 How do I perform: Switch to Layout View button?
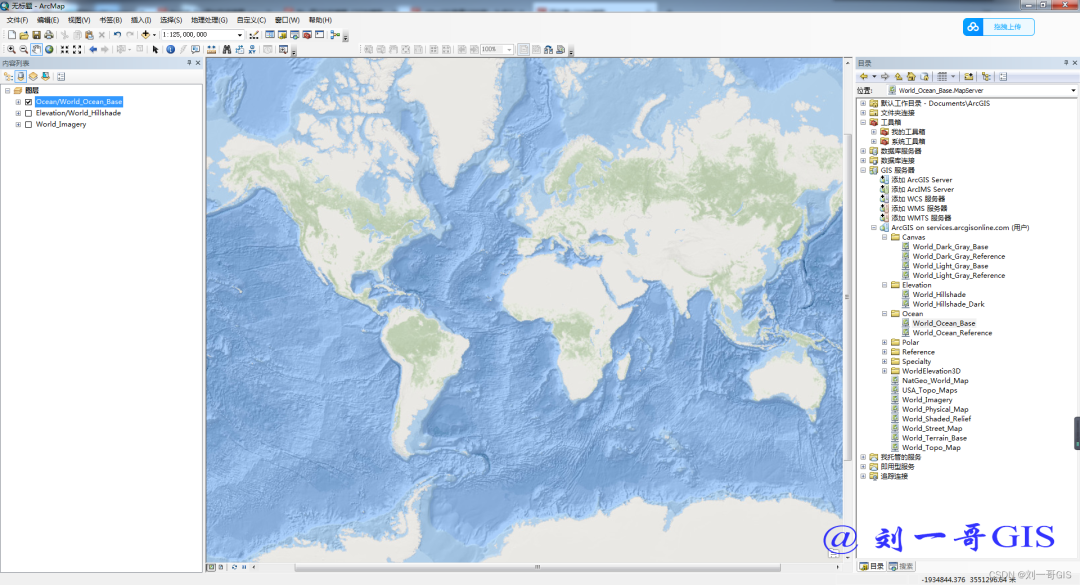coord(220,567)
